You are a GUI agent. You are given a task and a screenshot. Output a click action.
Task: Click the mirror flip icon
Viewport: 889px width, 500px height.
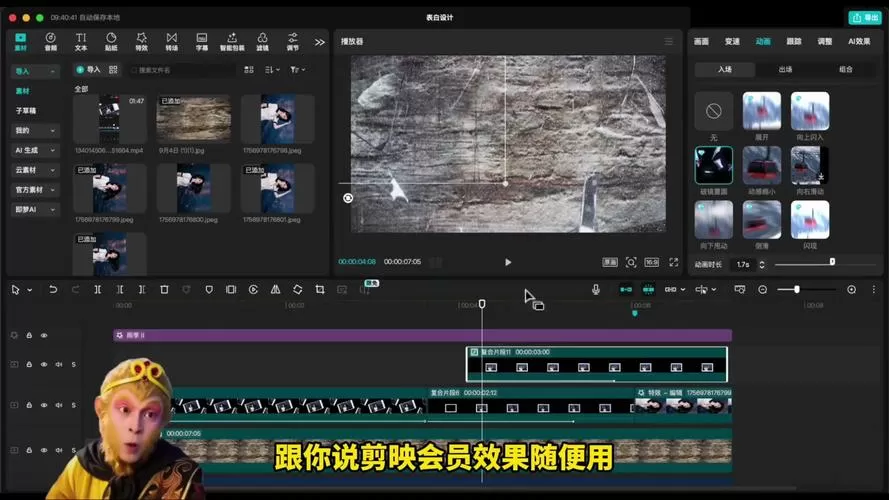[x=275, y=290]
